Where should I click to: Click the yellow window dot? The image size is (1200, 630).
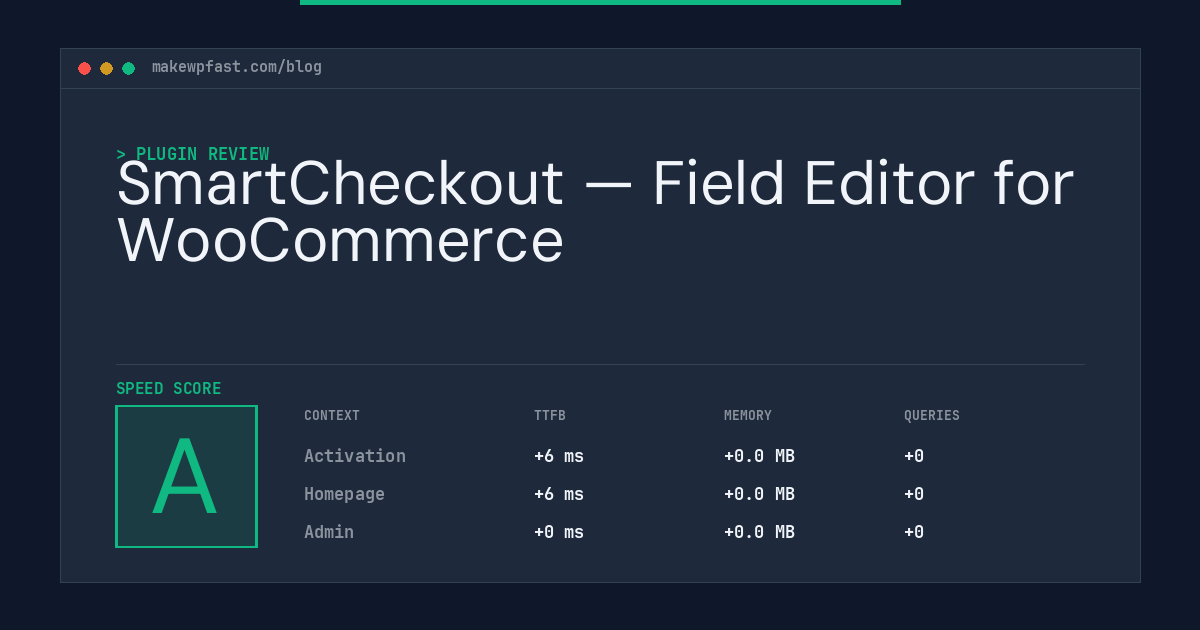coord(106,68)
